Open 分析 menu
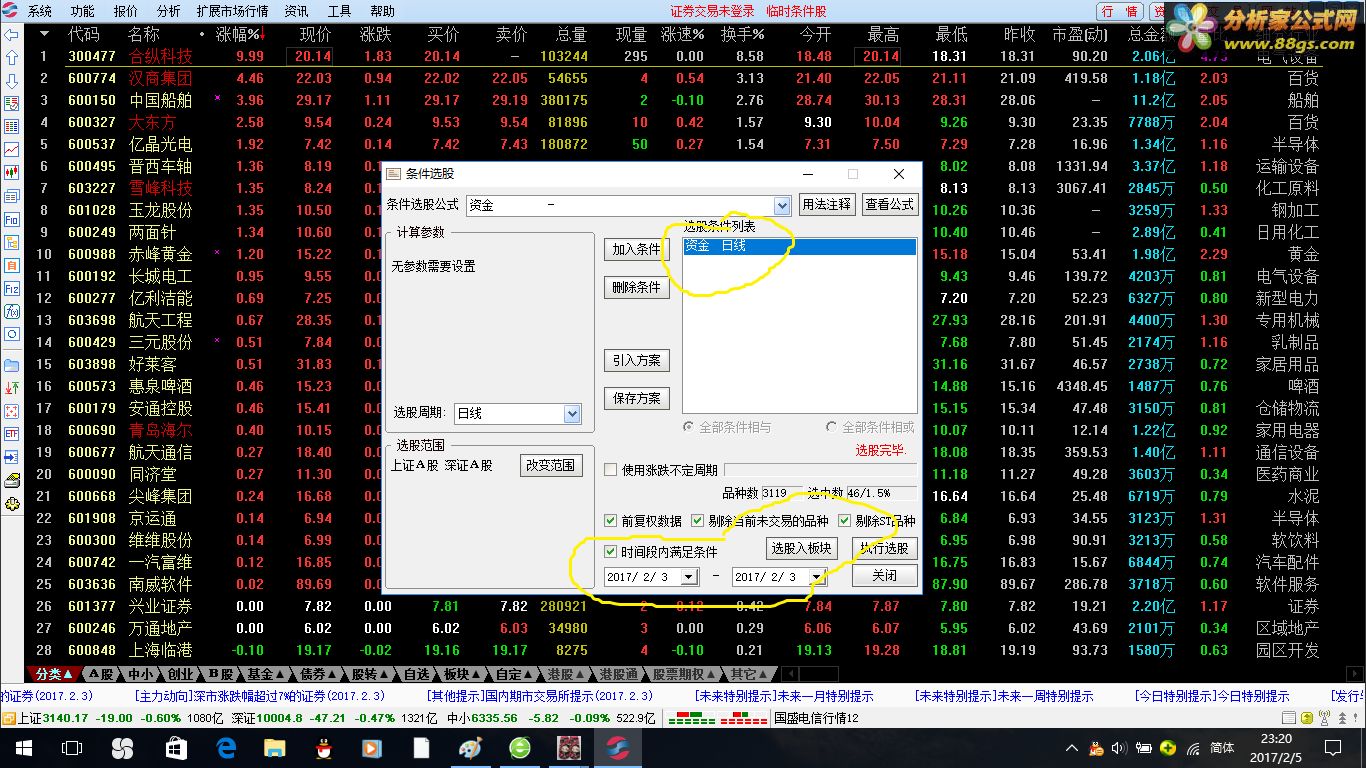Image resolution: width=1366 pixels, height=768 pixels. [x=168, y=11]
